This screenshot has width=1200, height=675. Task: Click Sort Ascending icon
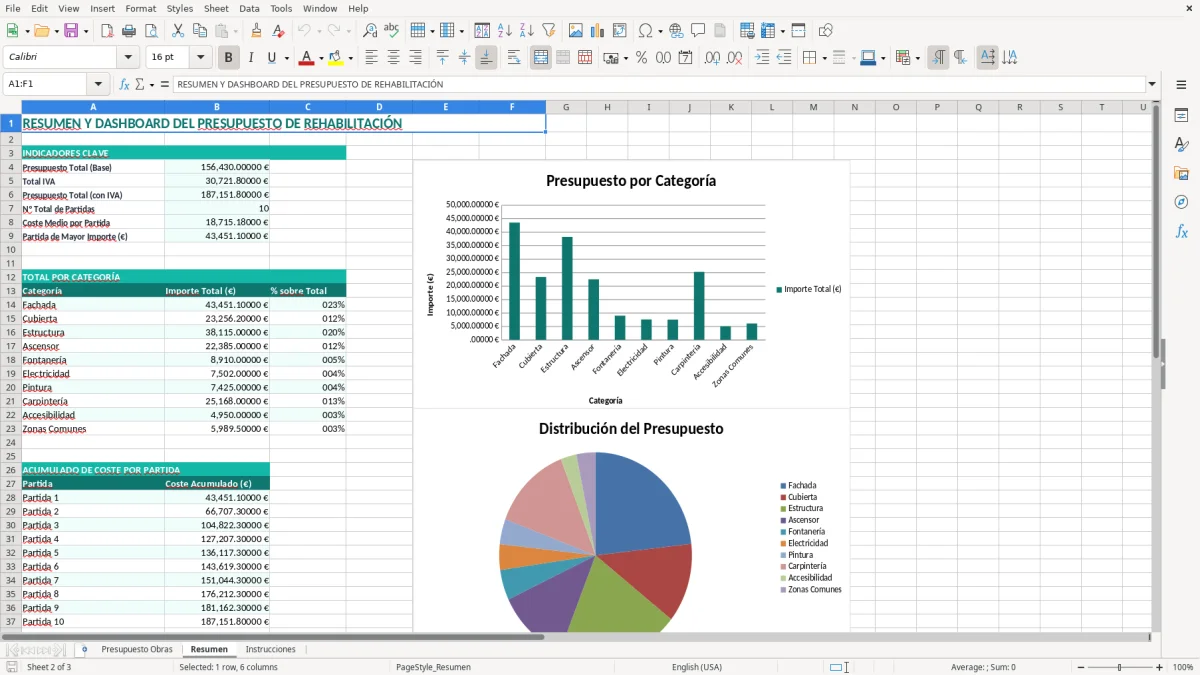505,31
